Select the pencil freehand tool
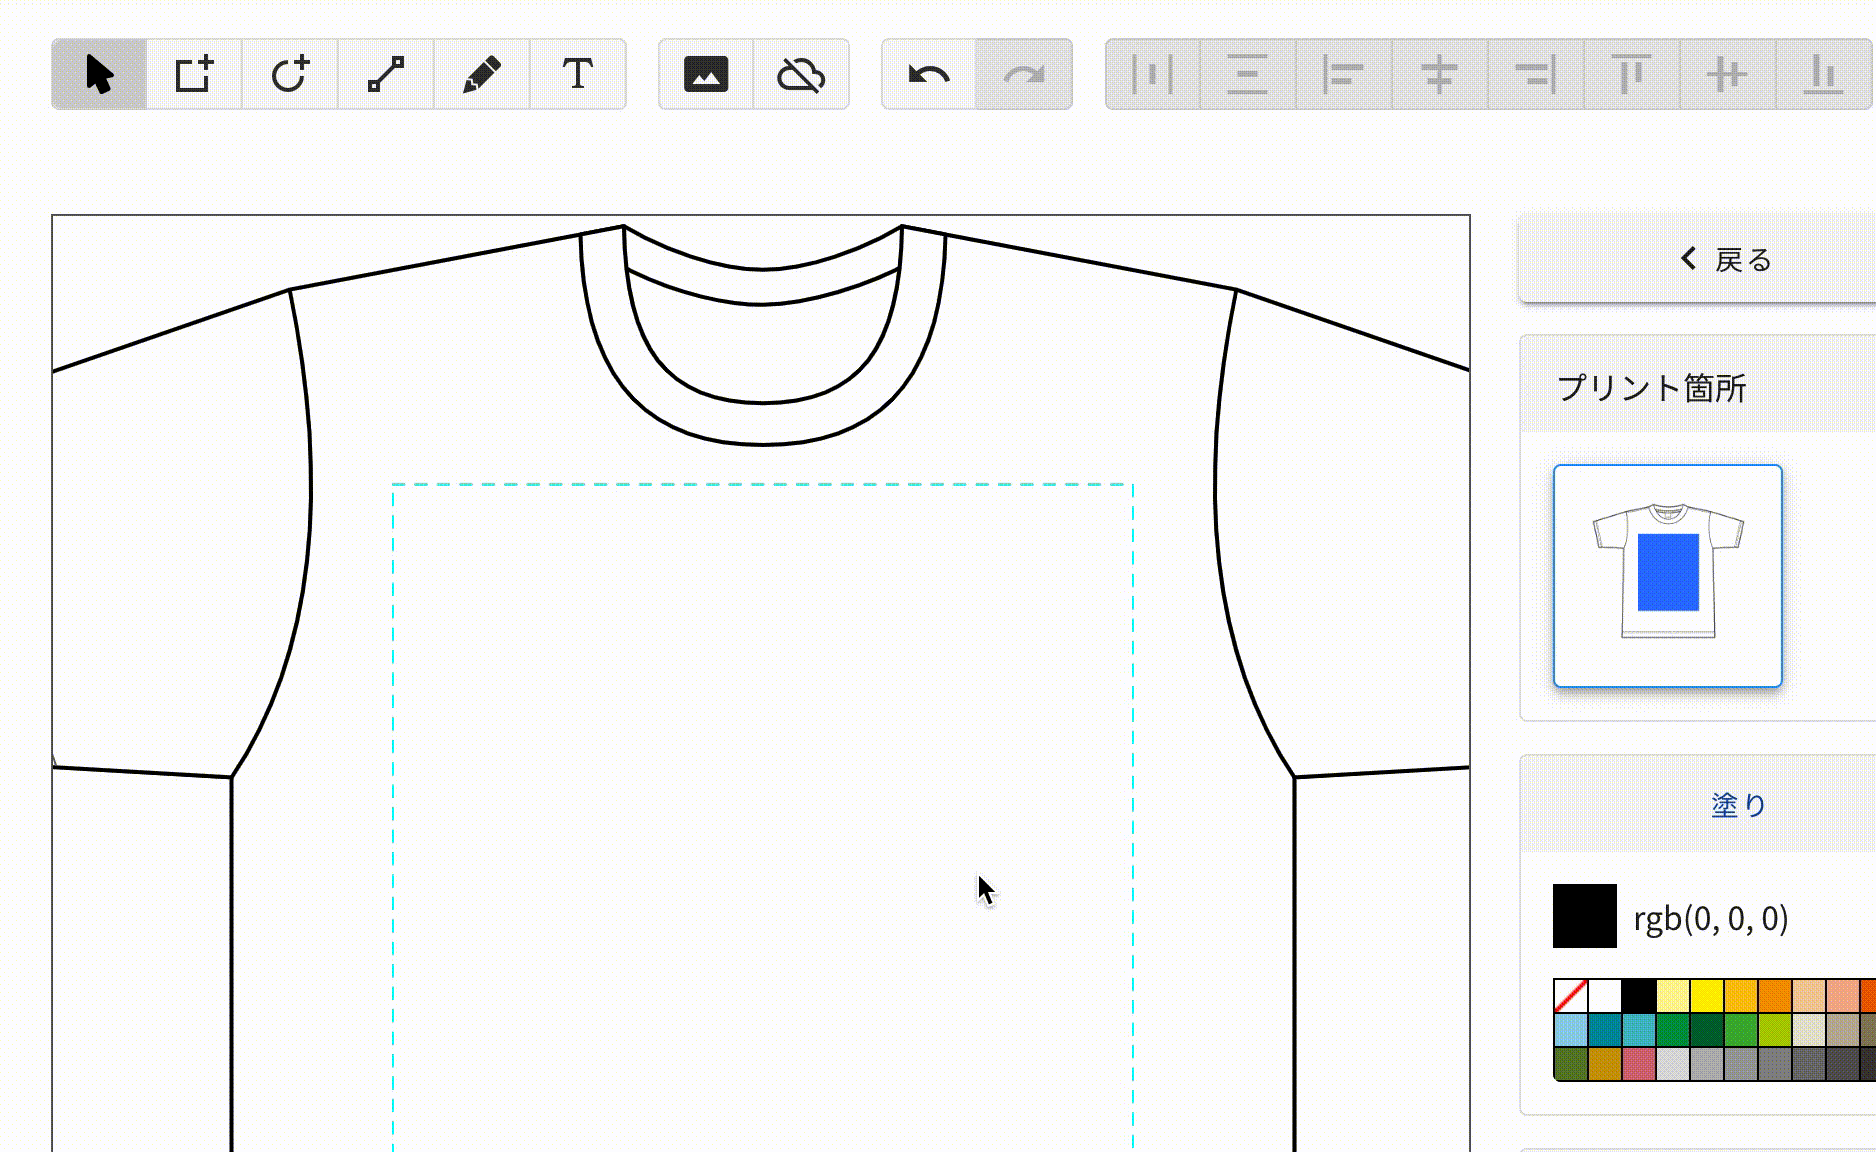The image size is (1876, 1152). click(x=481, y=75)
